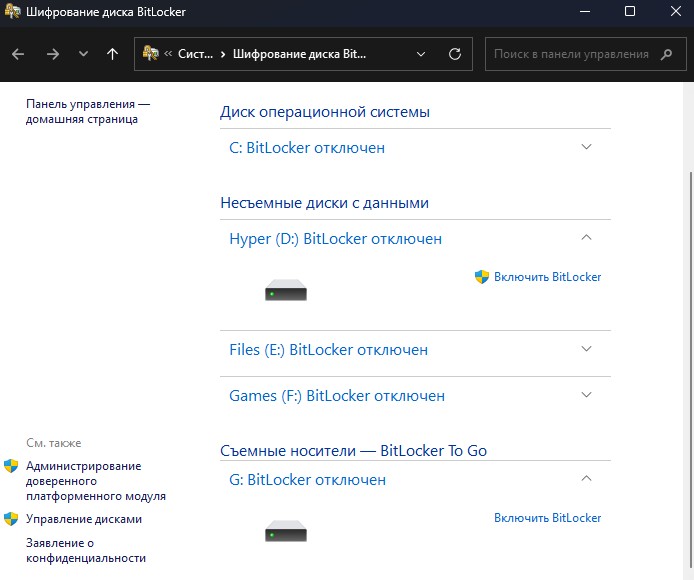Open recent locations dropdown chevron
The image size is (694, 580).
83,54
